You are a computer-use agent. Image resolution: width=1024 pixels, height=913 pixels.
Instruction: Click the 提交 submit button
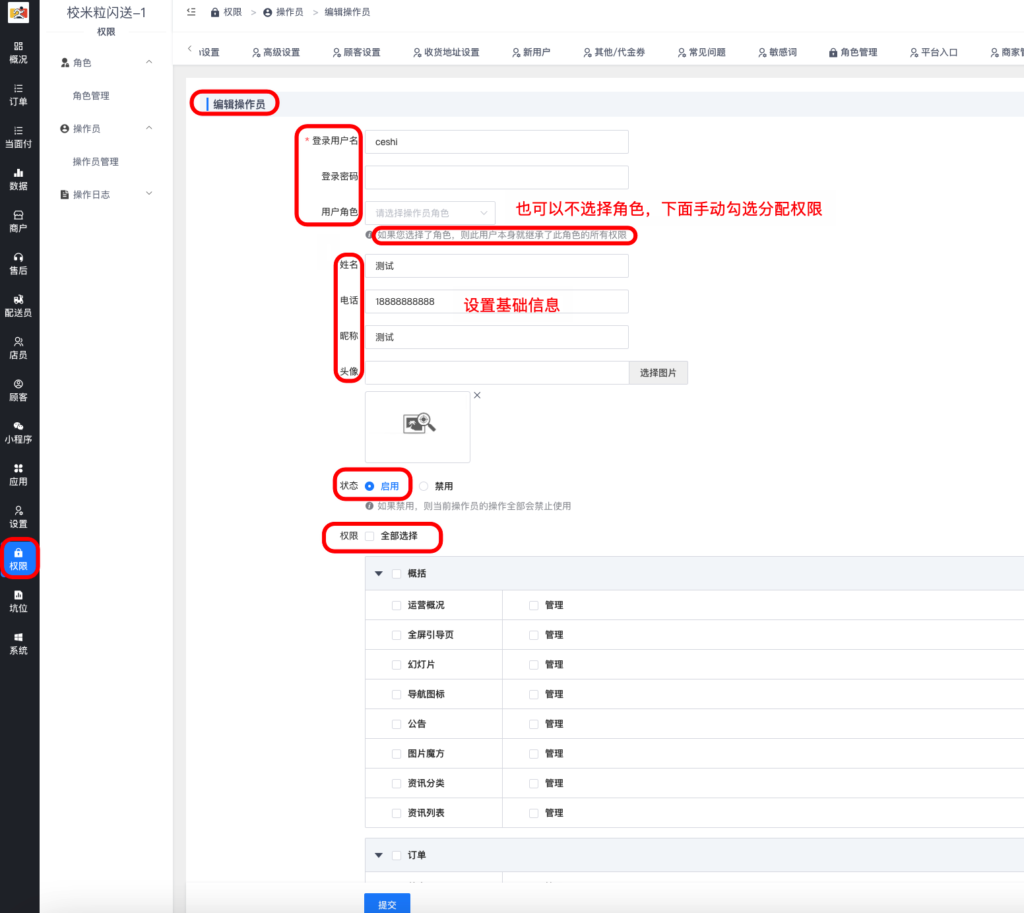[387, 903]
